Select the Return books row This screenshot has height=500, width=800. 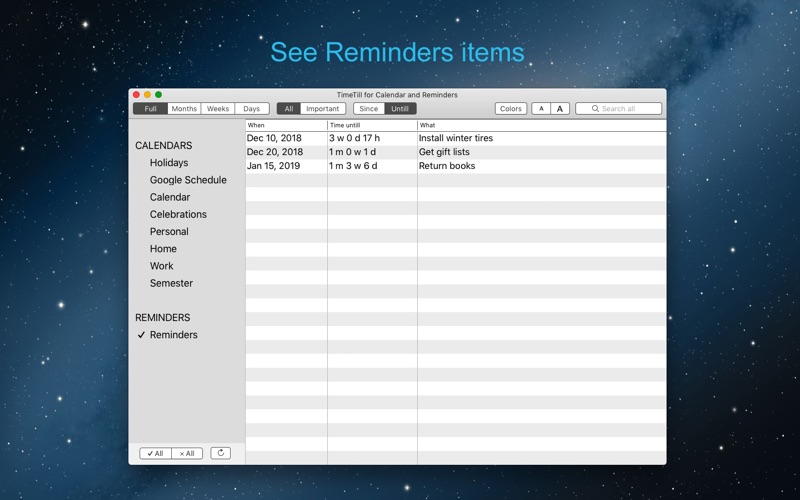coord(456,166)
